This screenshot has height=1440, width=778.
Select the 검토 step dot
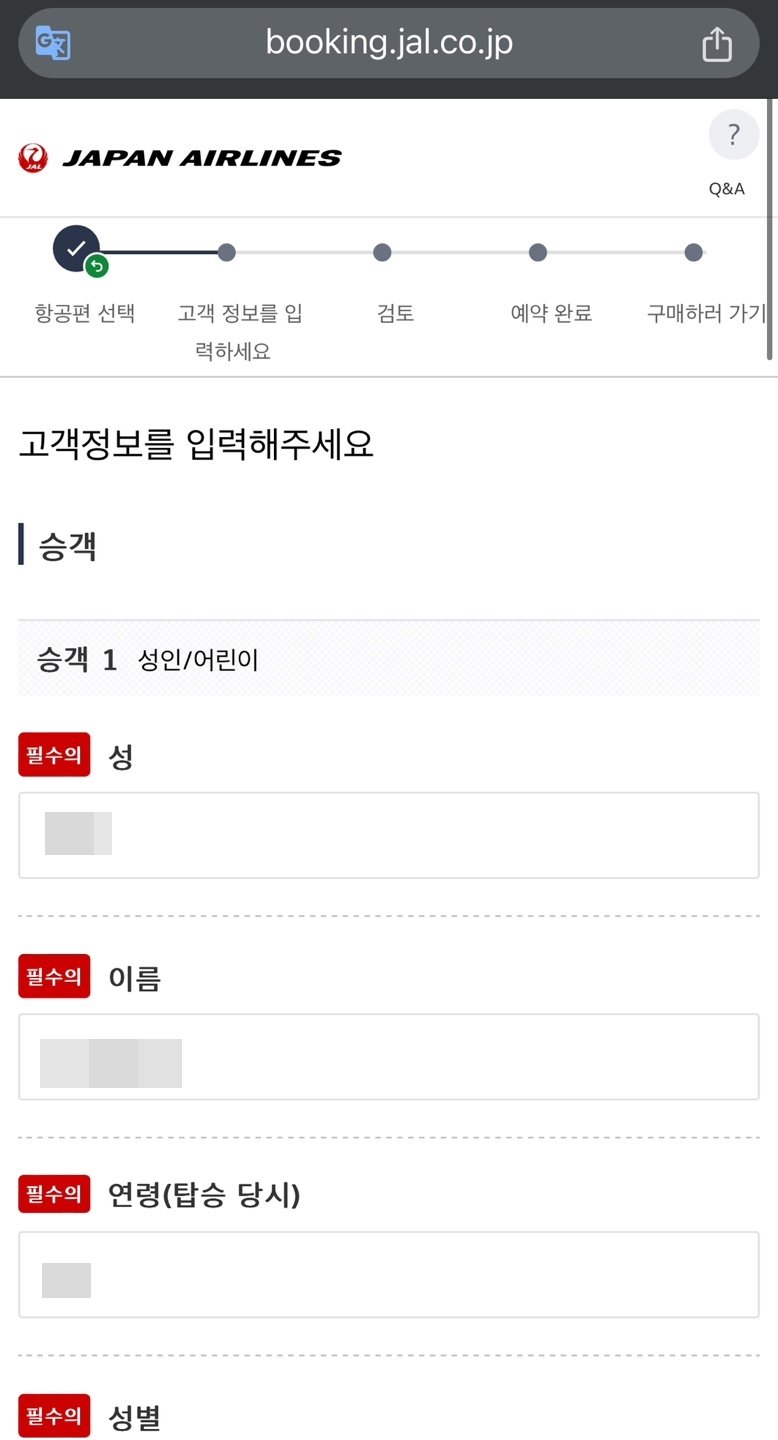(x=382, y=253)
